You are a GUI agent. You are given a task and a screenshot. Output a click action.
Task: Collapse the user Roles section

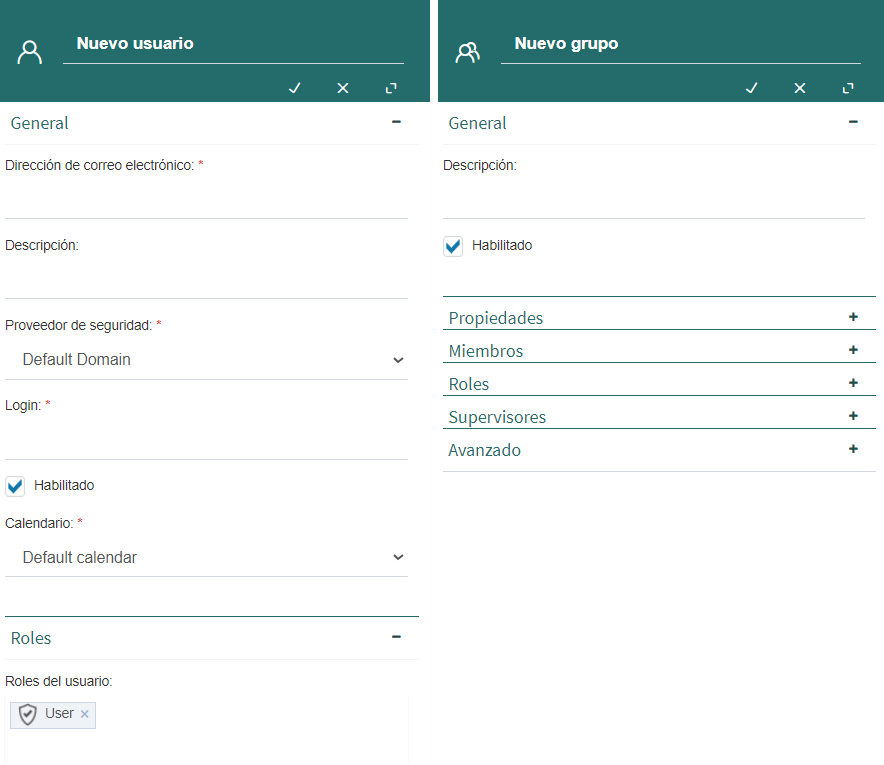click(396, 637)
